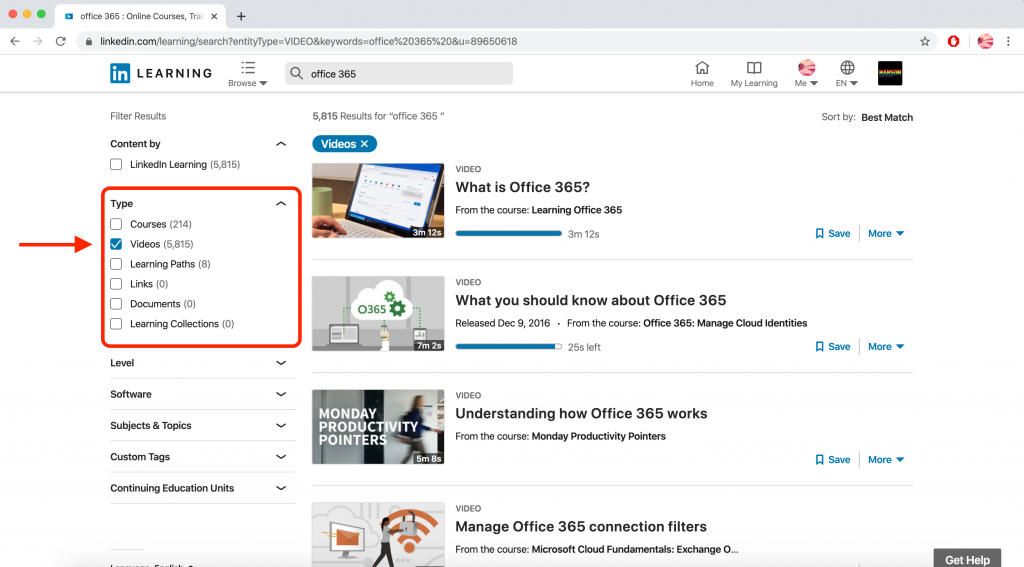Screen dimensions: 1024x567
Task: Open the Opera extension icon in toolbar
Action: click(x=953, y=41)
